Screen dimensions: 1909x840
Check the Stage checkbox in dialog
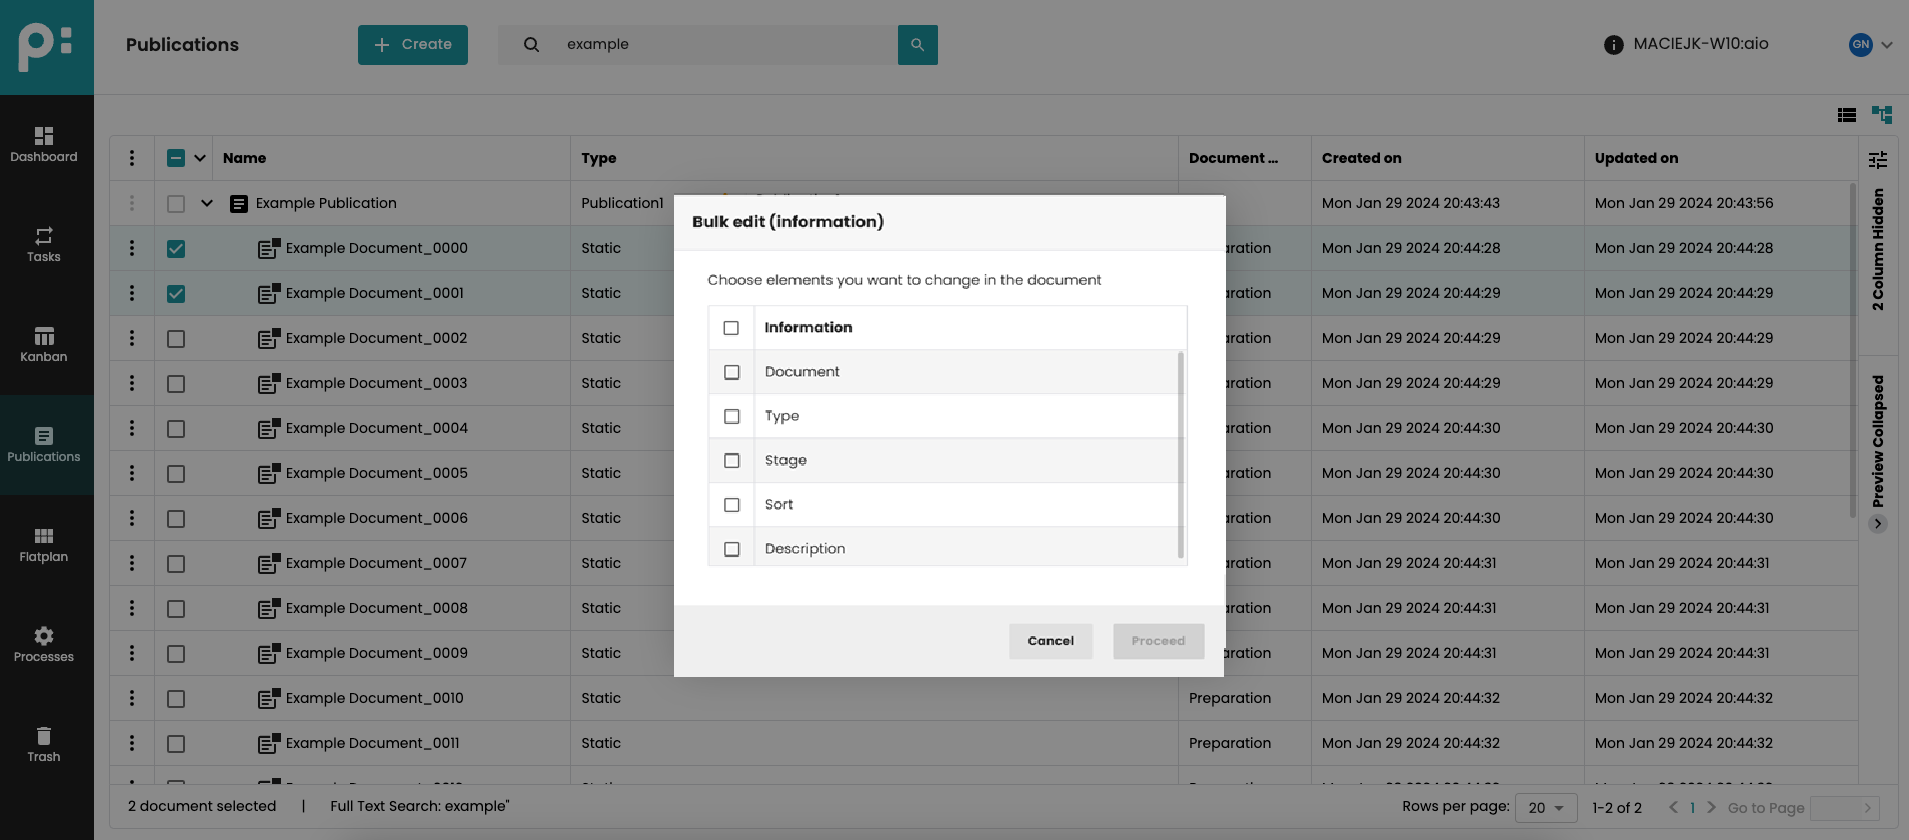point(732,461)
